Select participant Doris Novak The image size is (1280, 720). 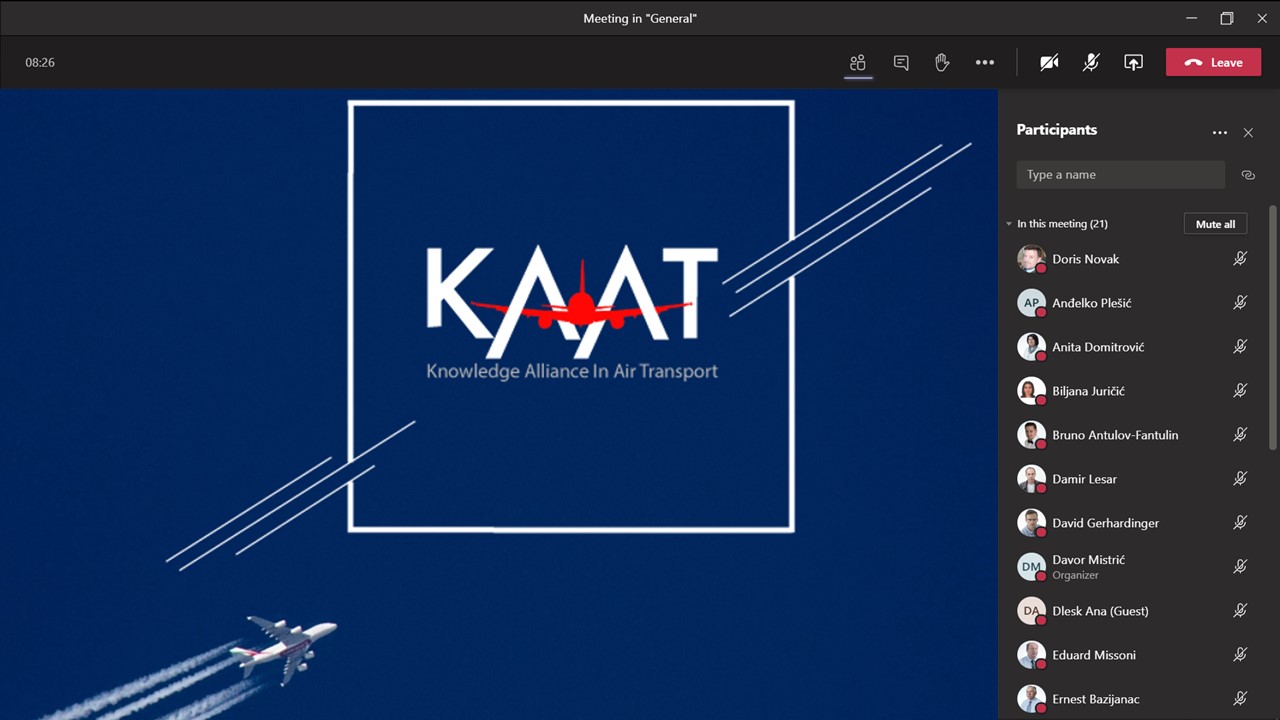(1133, 258)
